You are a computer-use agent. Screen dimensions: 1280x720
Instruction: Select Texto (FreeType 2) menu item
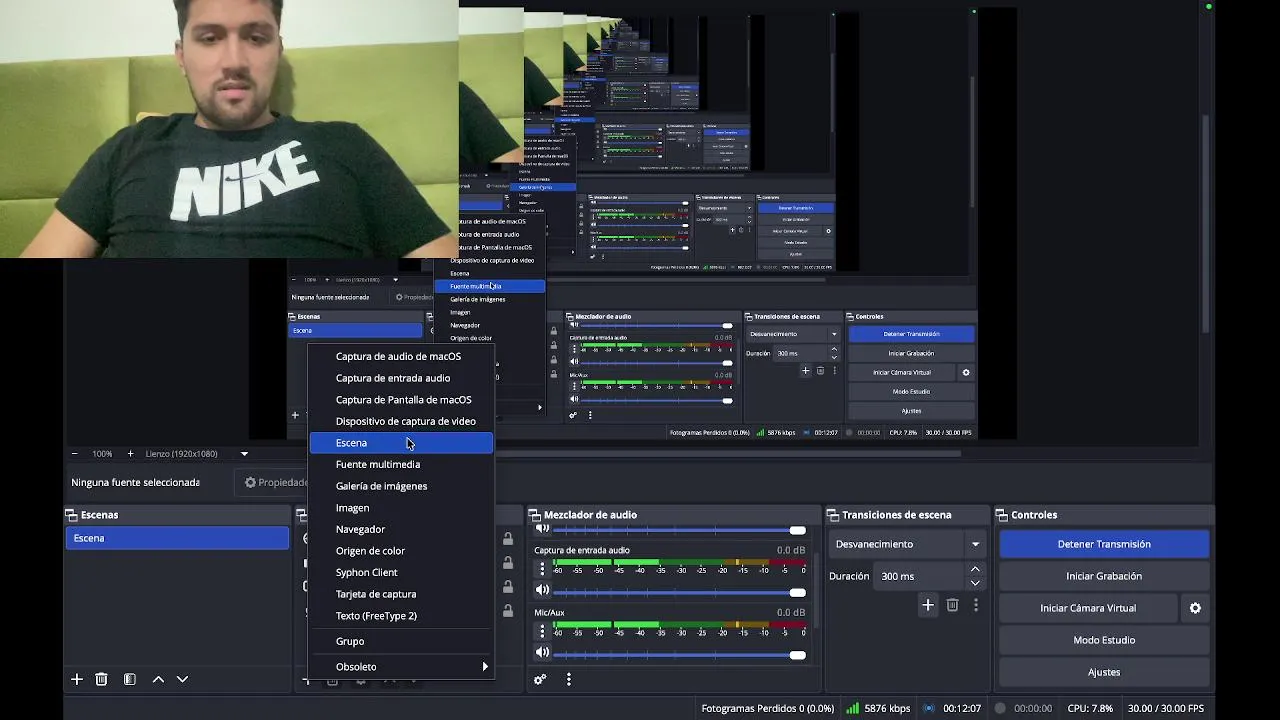401,616
